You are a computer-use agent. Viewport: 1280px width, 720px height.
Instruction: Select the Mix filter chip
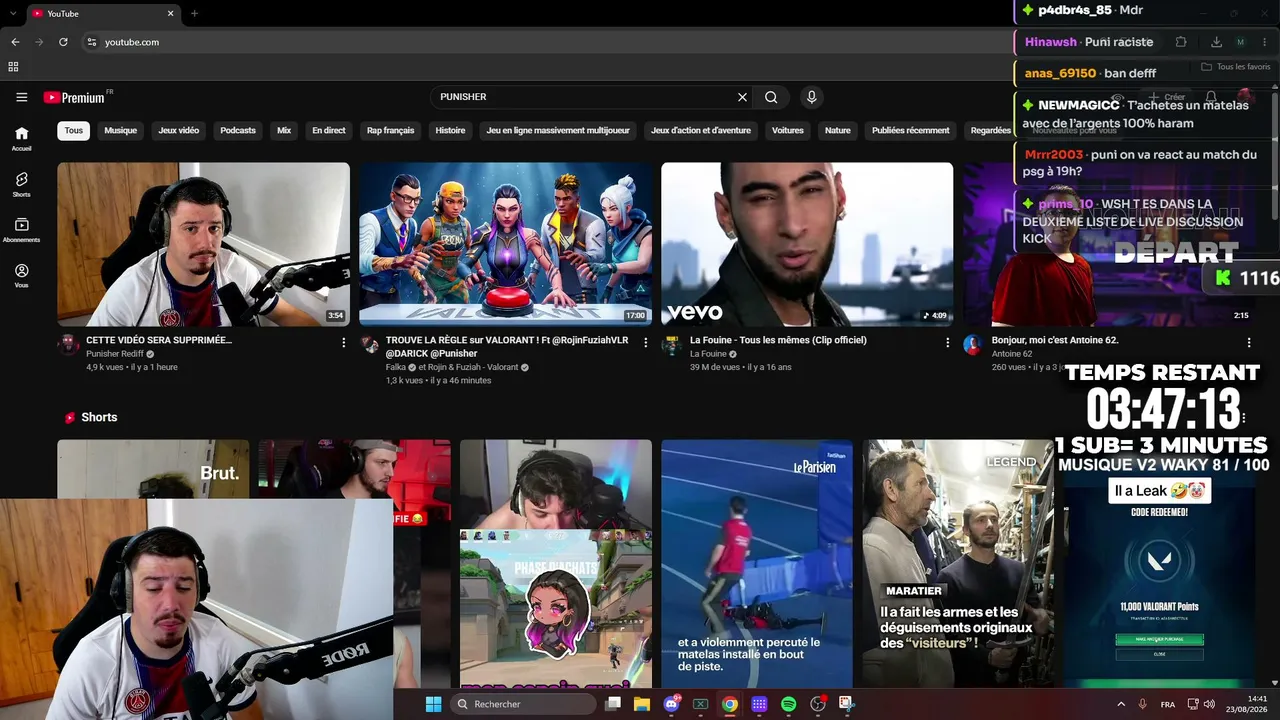[x=284, y=130]
